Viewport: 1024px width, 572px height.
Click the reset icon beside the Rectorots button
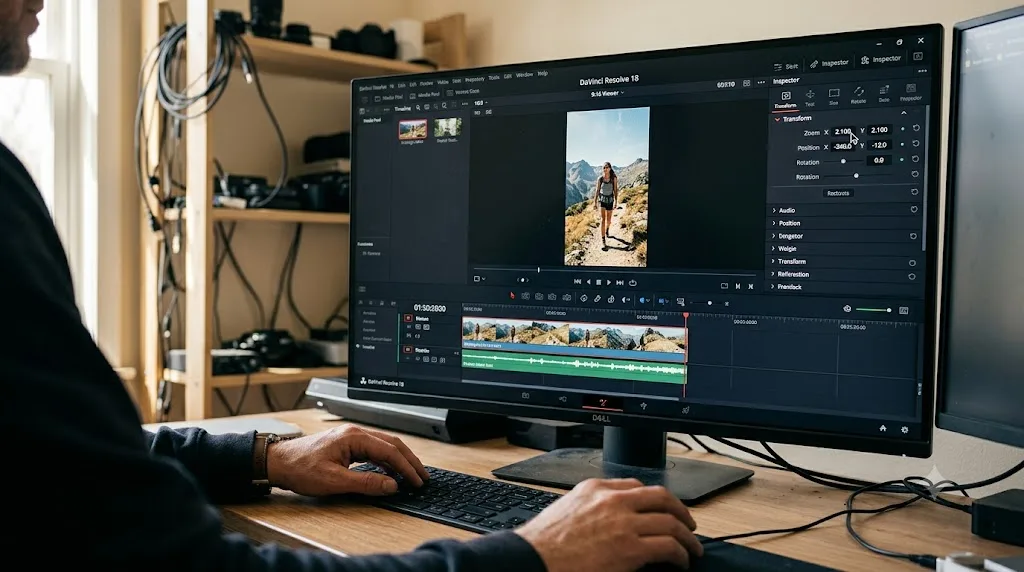point(914,192)
